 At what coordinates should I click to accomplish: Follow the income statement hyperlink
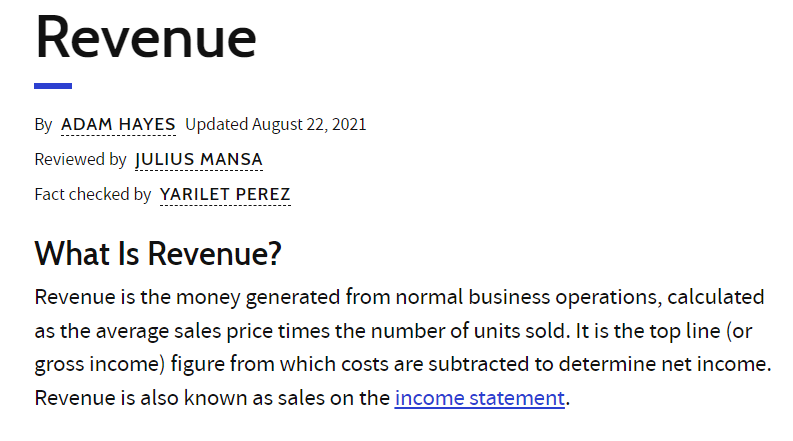[479, 398]
